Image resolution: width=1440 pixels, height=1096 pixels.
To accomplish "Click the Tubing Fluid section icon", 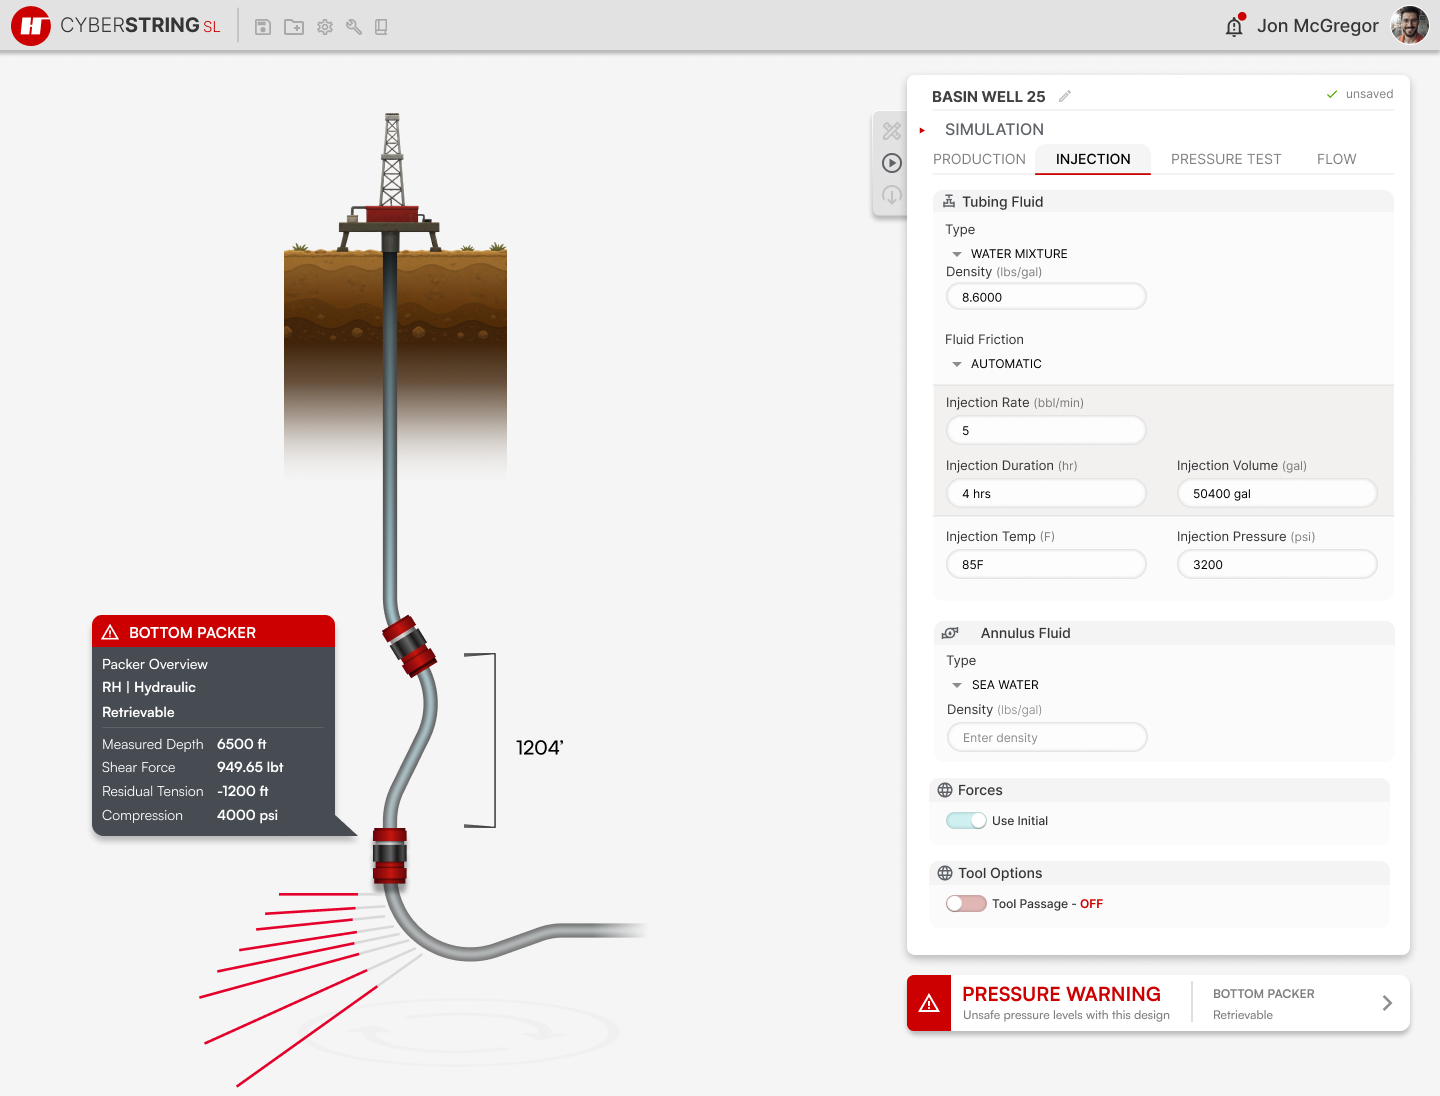I will (949, 201).
